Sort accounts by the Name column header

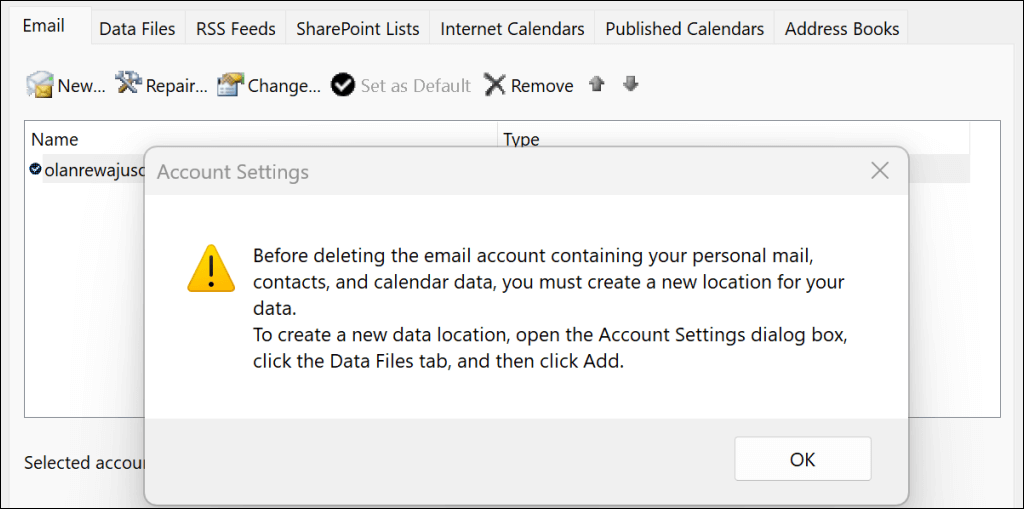(55, 139)
